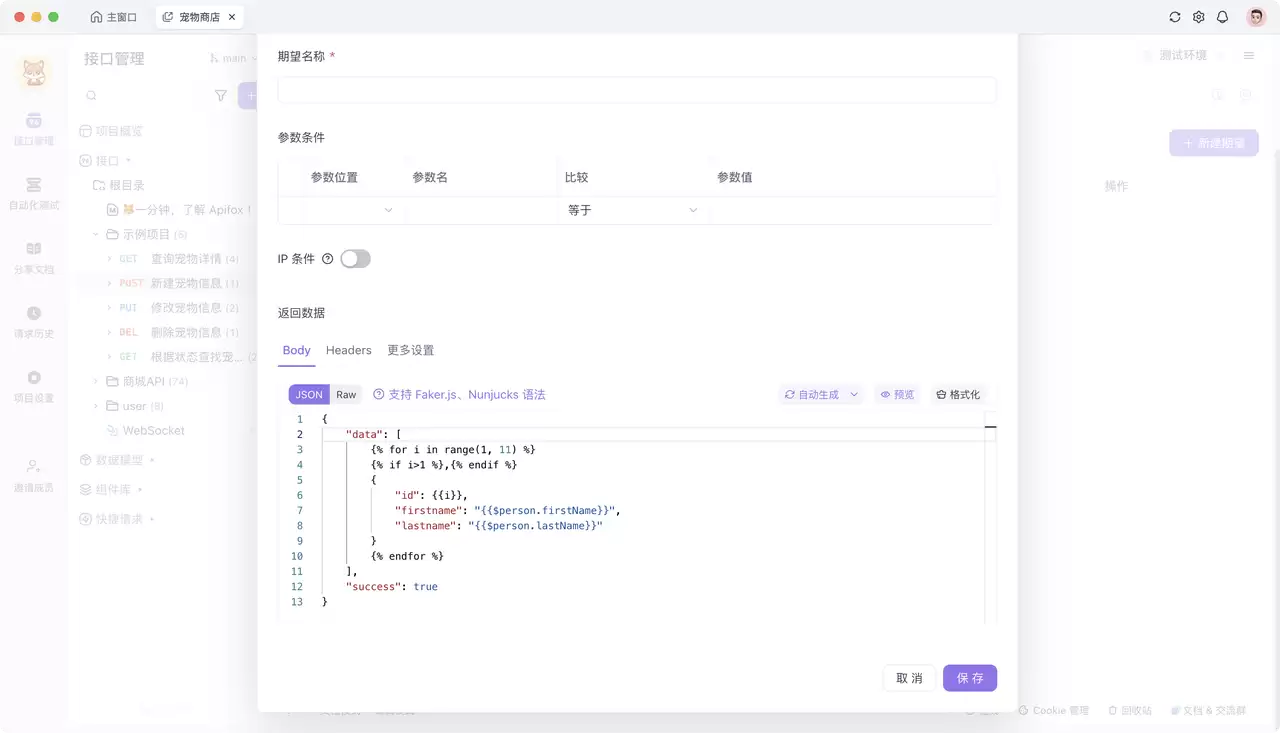The height and width of the screenshot is (733, 1280).
Task: Click the 格式化 format button
Action: click(x=958, y=395)
